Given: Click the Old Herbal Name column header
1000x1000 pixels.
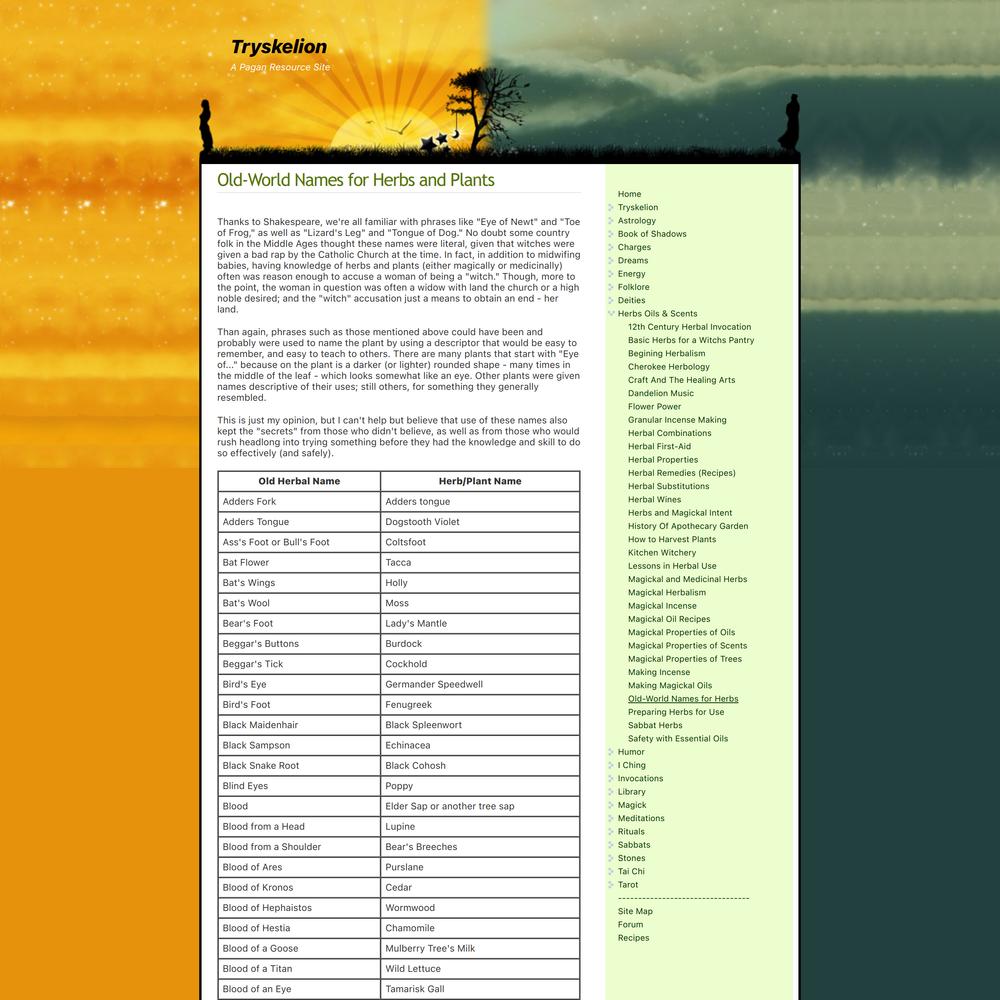Looking at the screenshot, I should (x=299, y=482).
